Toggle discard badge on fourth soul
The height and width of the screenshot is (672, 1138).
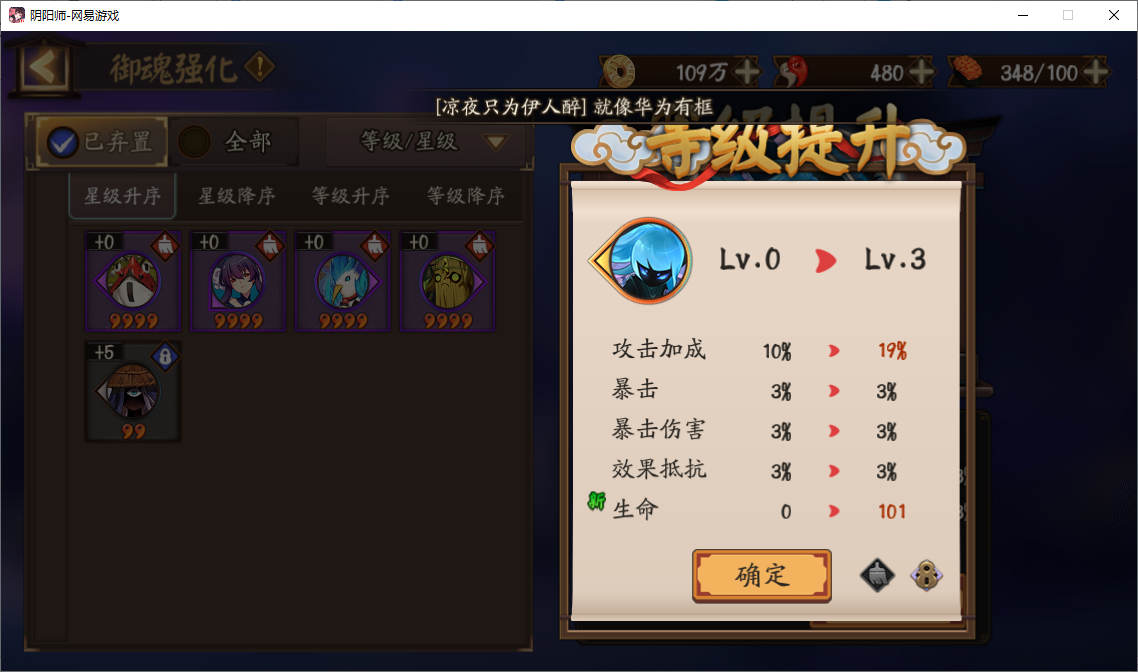[x=480, y=245]
